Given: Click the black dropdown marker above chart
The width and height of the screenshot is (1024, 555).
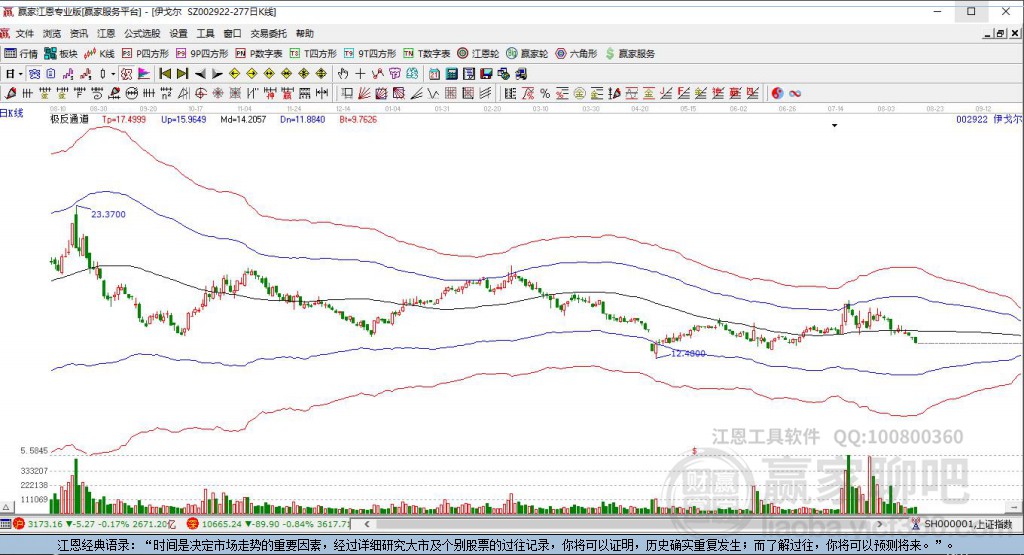Looking at the screenshot, I should pos(834,125).
